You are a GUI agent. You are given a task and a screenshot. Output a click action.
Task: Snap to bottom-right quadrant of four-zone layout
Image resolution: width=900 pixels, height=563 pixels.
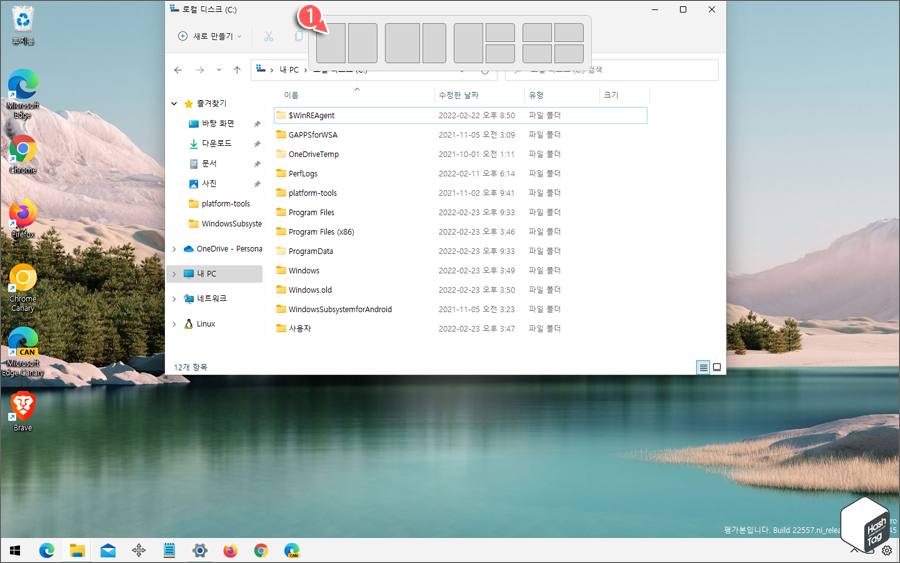click(x=569, y=53)
